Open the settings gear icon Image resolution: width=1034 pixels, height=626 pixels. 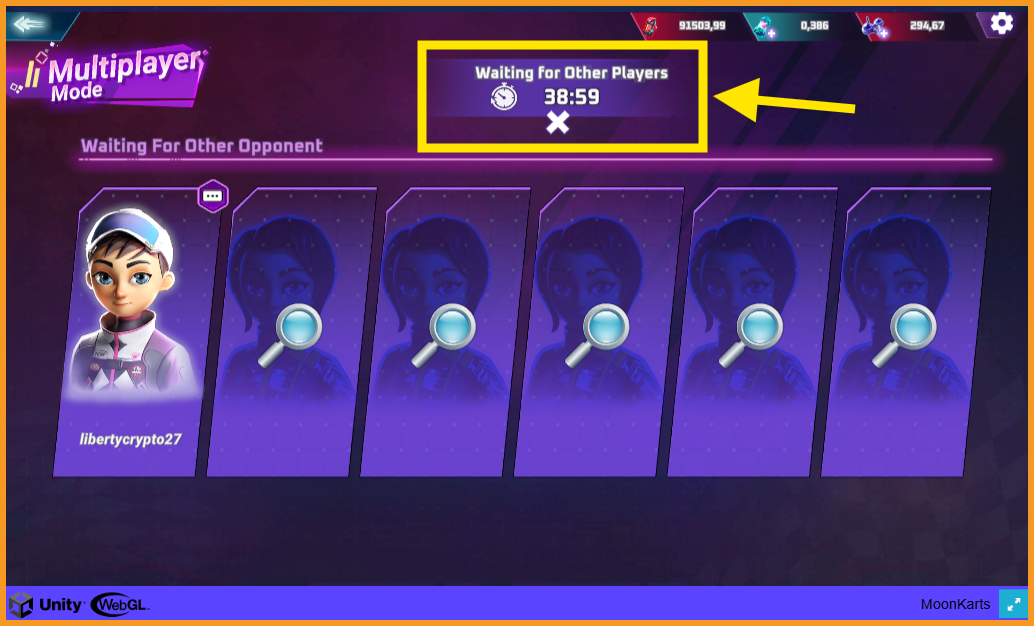tap(1002, 24)
